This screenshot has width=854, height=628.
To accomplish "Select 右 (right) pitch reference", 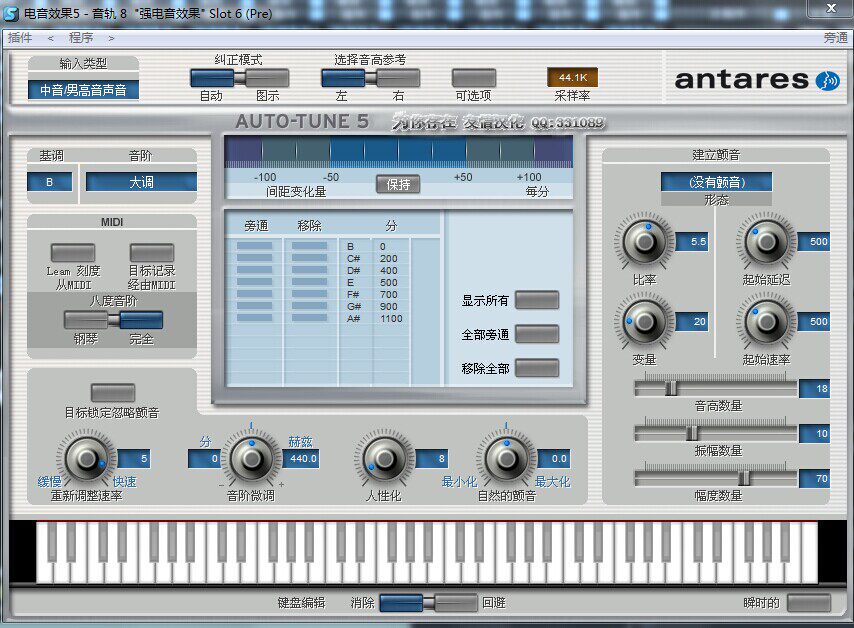I will 398,78.
